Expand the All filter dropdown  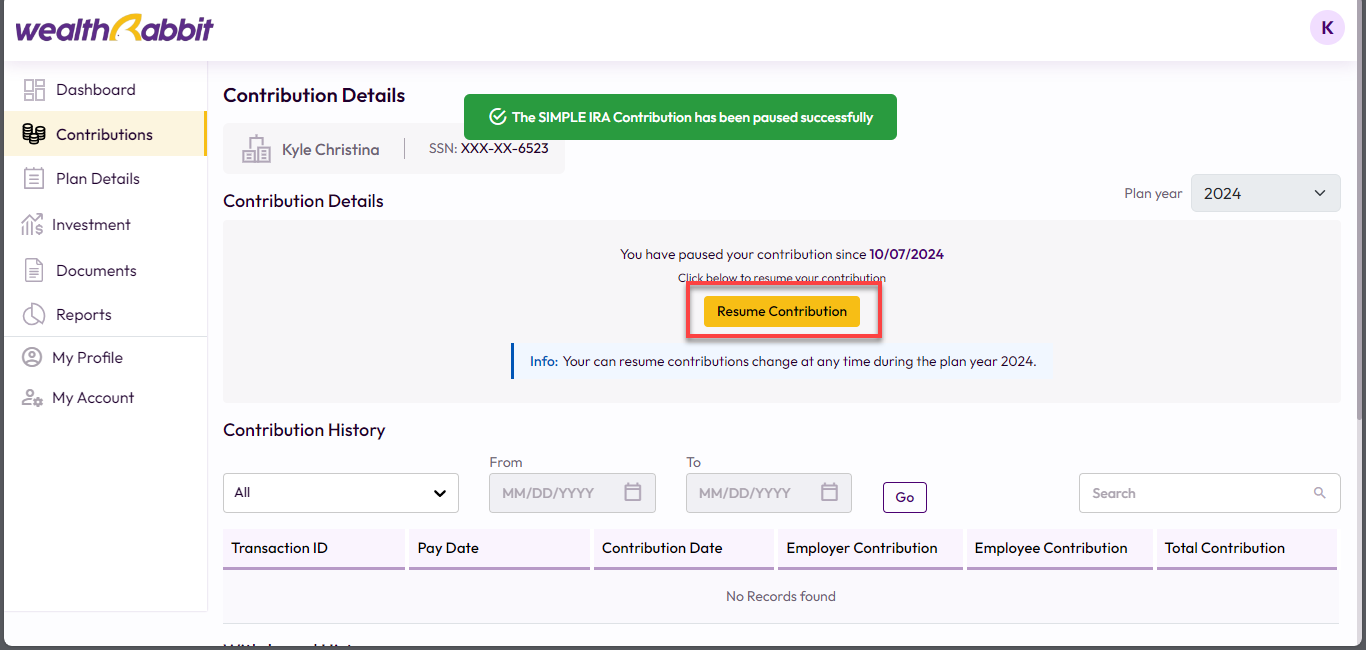tap(340, 493)
